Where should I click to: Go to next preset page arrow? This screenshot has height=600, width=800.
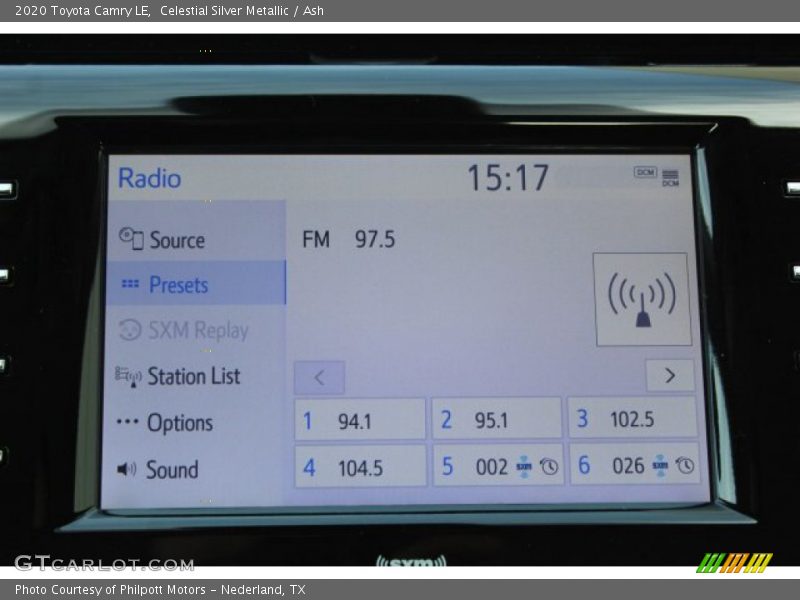(x=669, y=376)
